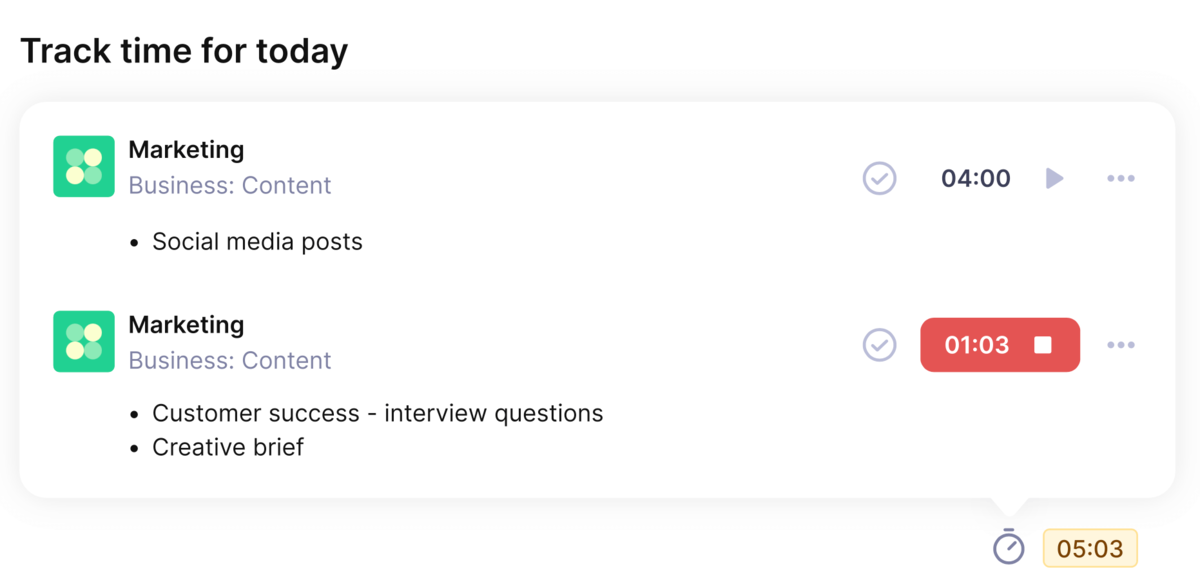
Task: Open the ellipsis menu for the 04:00 entry
Action: point(1121,178)
